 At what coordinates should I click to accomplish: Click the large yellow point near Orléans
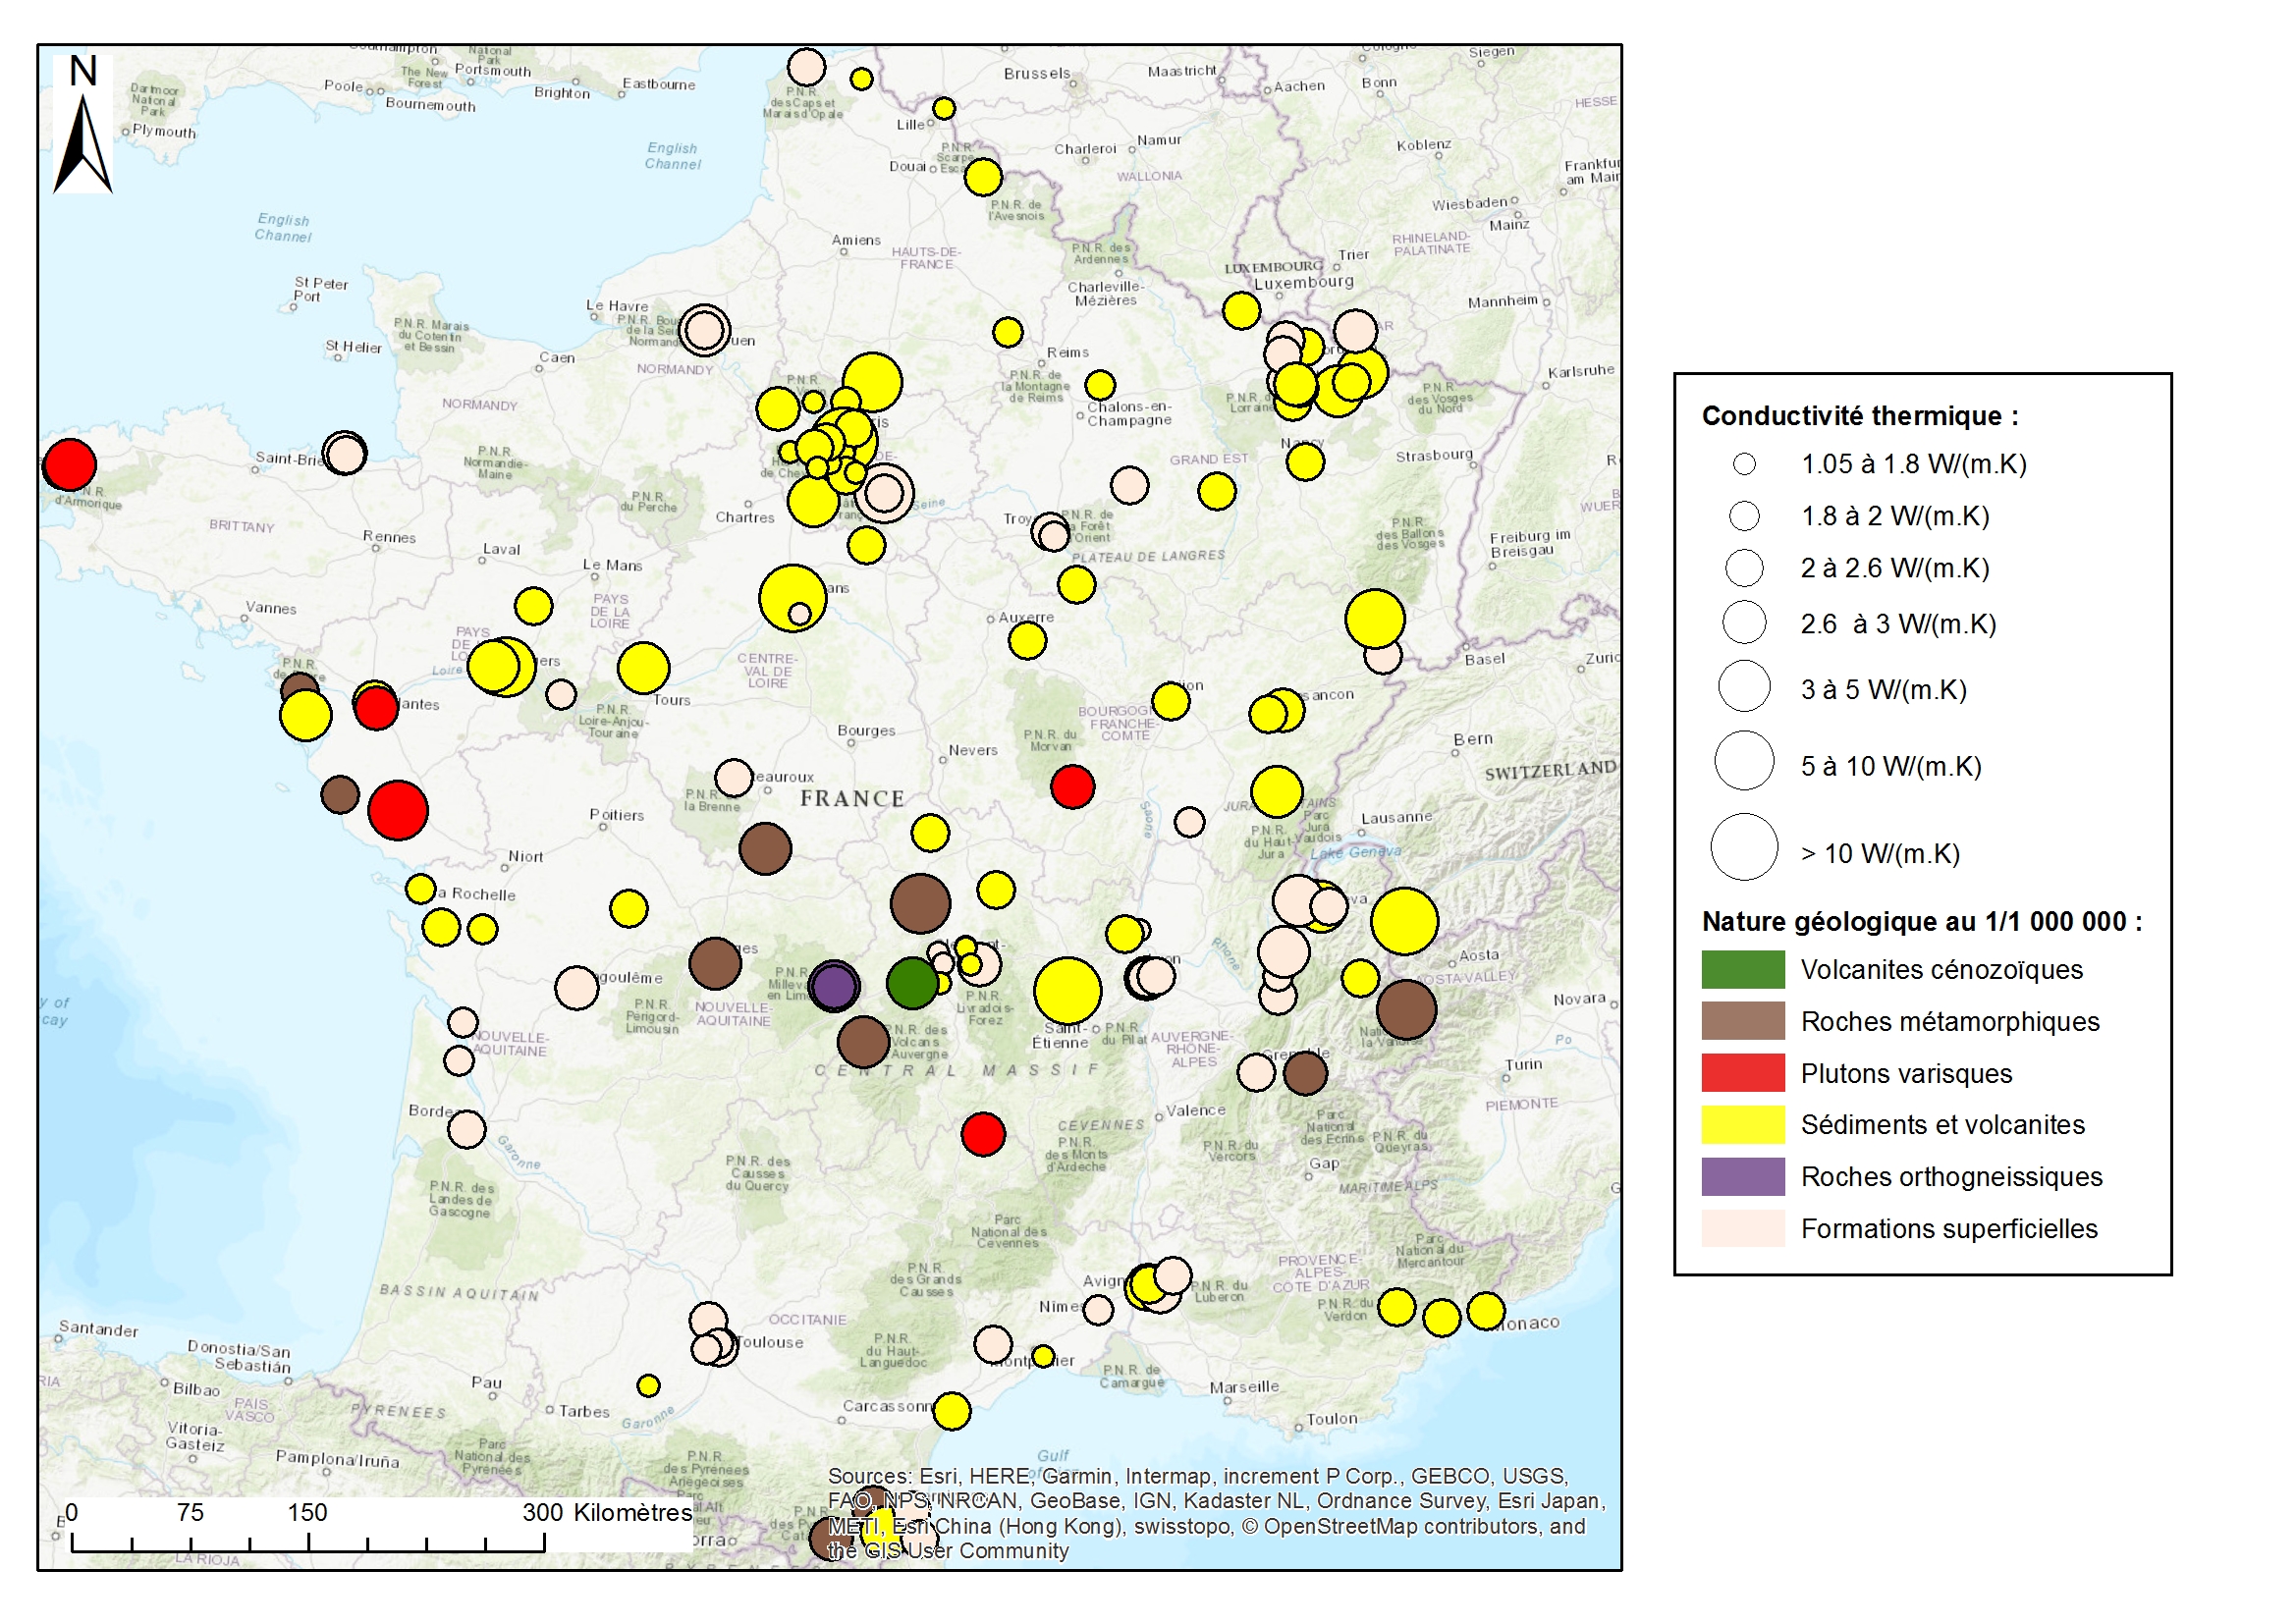pyautogui.click(x=792, y=599)
